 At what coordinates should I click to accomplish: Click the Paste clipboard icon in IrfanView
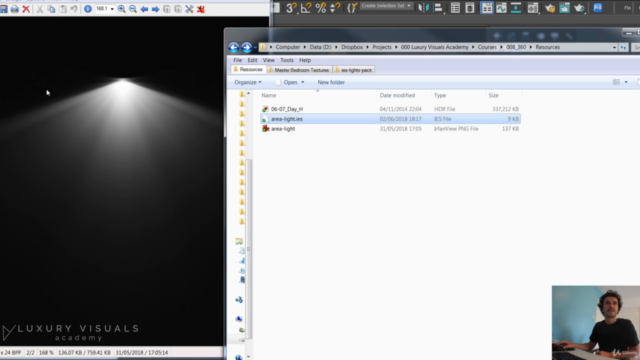tap(63, 9)
